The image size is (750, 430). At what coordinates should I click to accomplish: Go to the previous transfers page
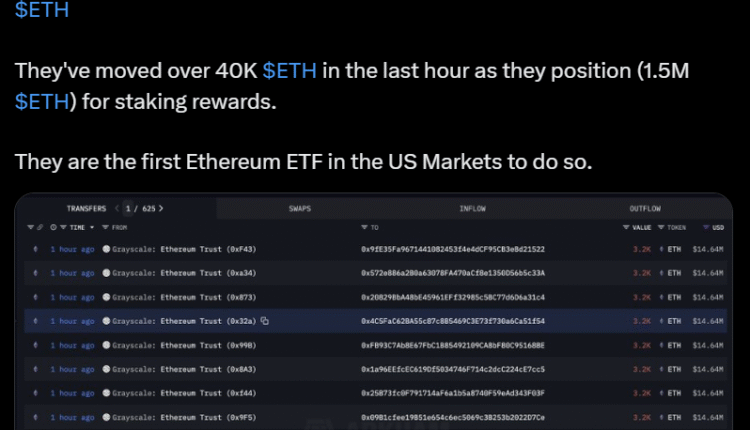(118, 208)
